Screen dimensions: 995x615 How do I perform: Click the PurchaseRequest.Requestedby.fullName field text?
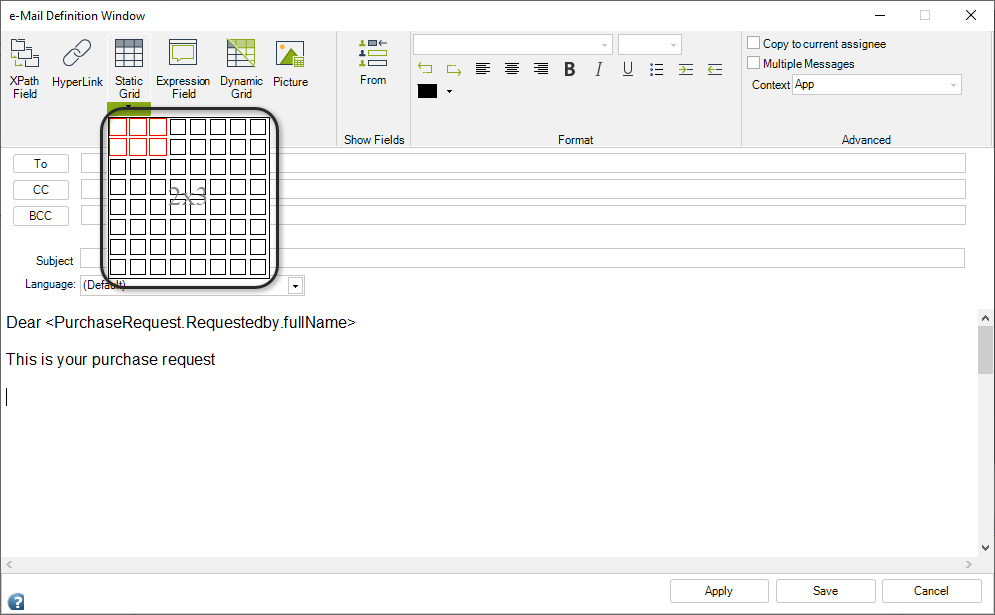[201, 322]
